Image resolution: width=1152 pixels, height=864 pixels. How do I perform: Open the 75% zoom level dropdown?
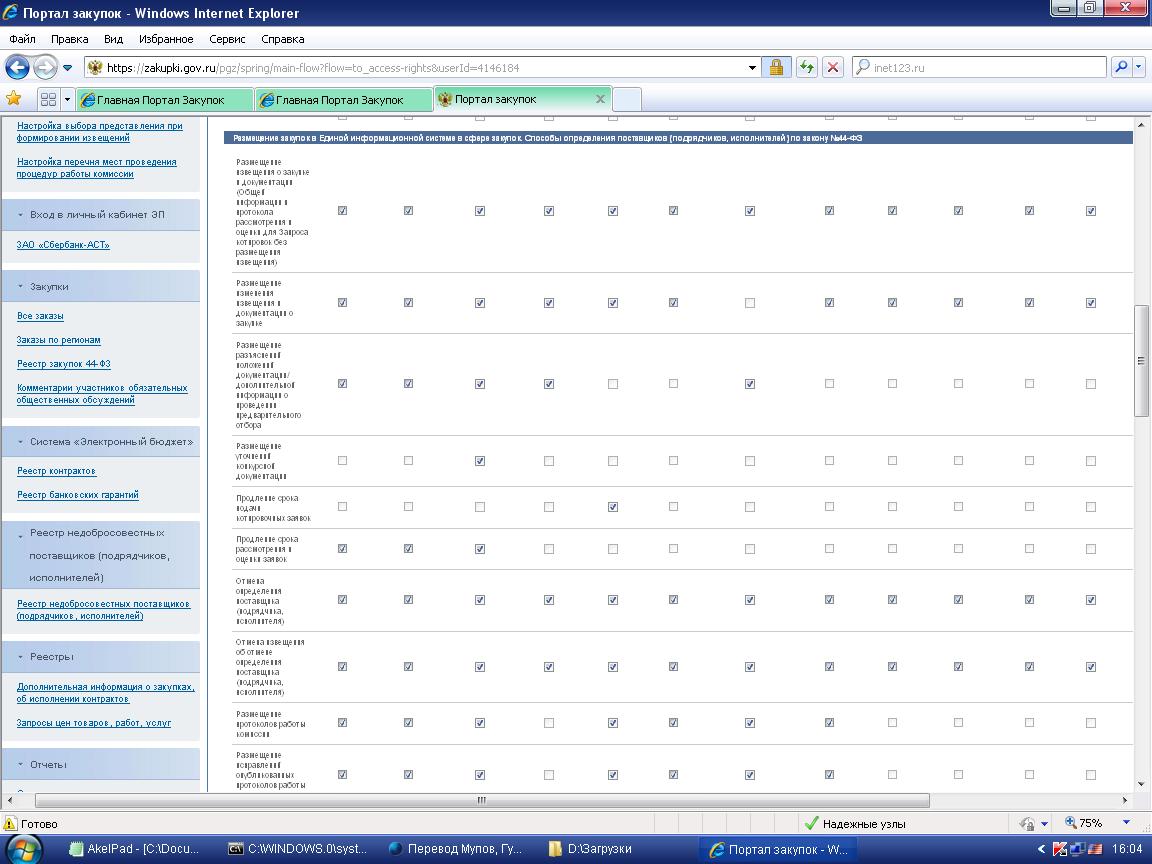pos(1126,823)
